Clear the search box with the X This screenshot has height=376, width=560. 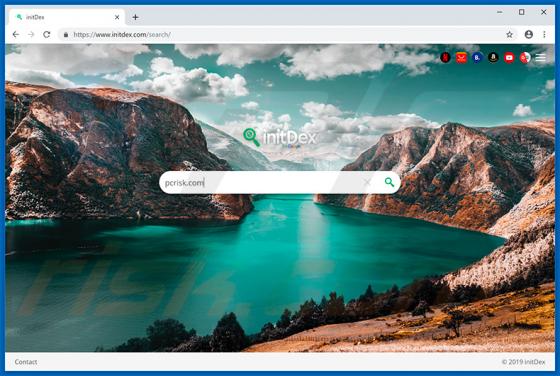[x=367, y=182]
